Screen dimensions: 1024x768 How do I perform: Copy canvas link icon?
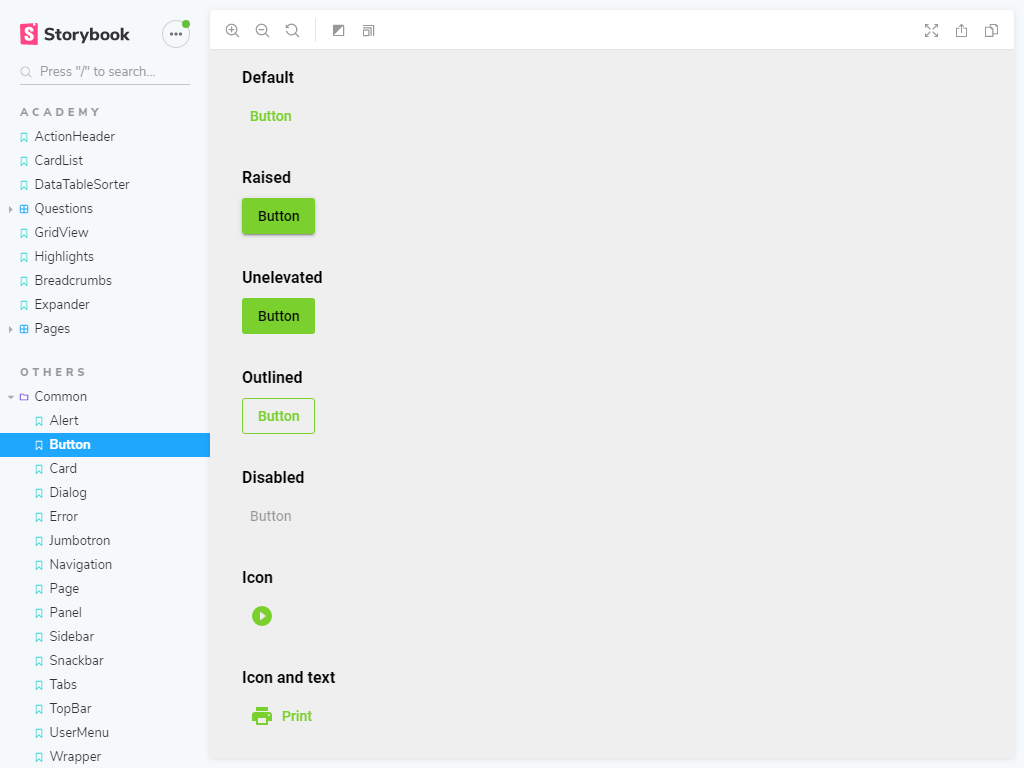pyautogui.click(x=991, y=31)
